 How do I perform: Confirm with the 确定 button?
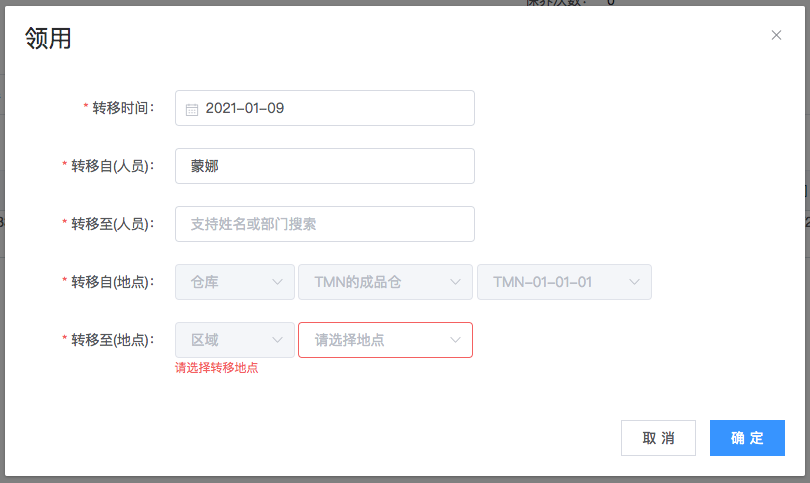point(747,438)
